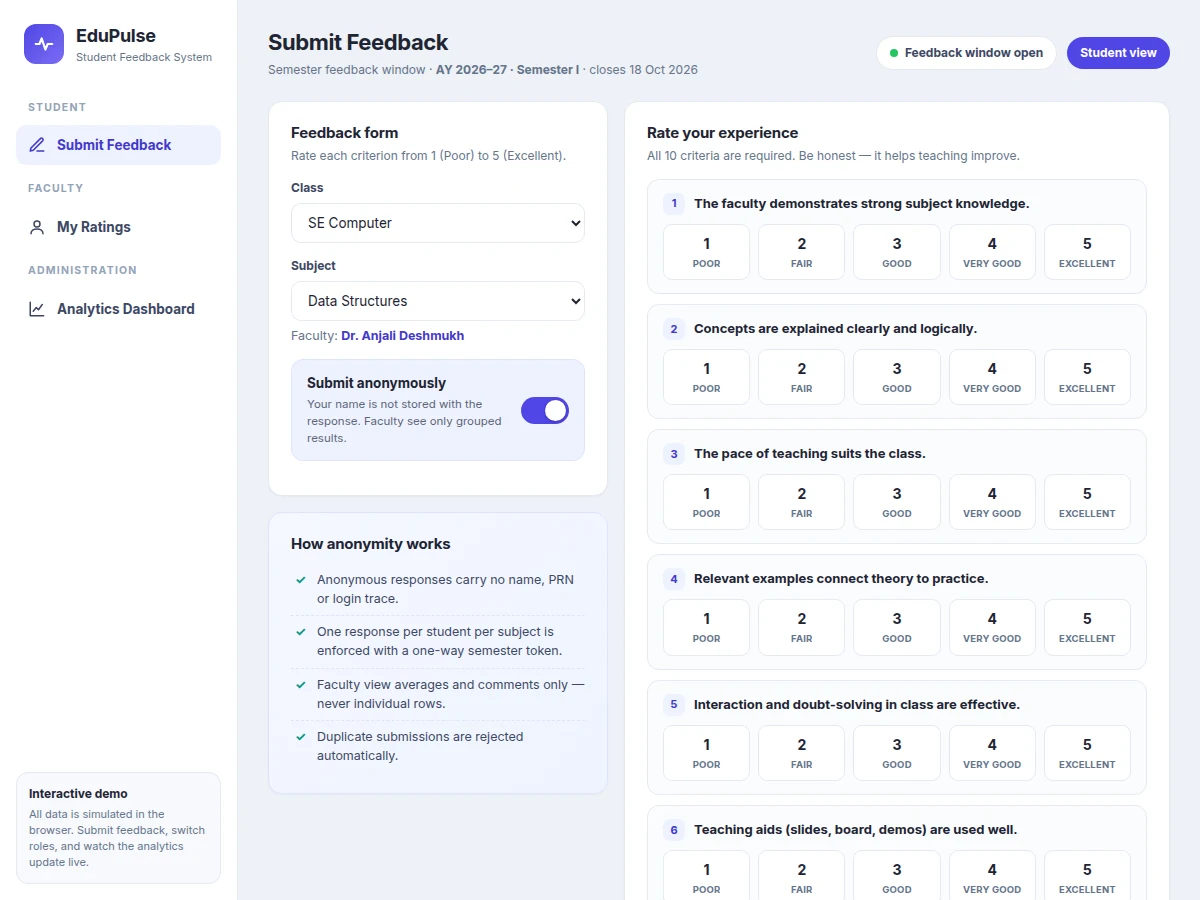
Task: Rate pace of teaching as 5 Excellent
Action: 1087,502
